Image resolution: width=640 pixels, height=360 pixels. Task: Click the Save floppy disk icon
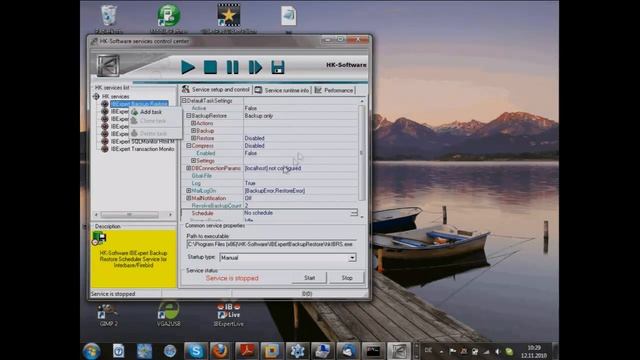point(278,67)
